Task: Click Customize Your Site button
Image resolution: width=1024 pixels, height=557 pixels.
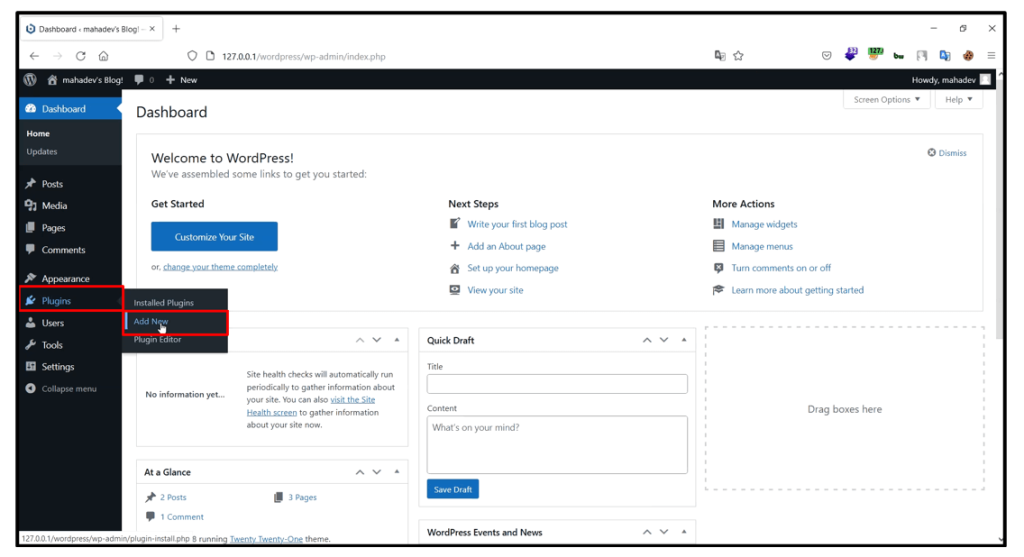Action: [x=214, y=237]
